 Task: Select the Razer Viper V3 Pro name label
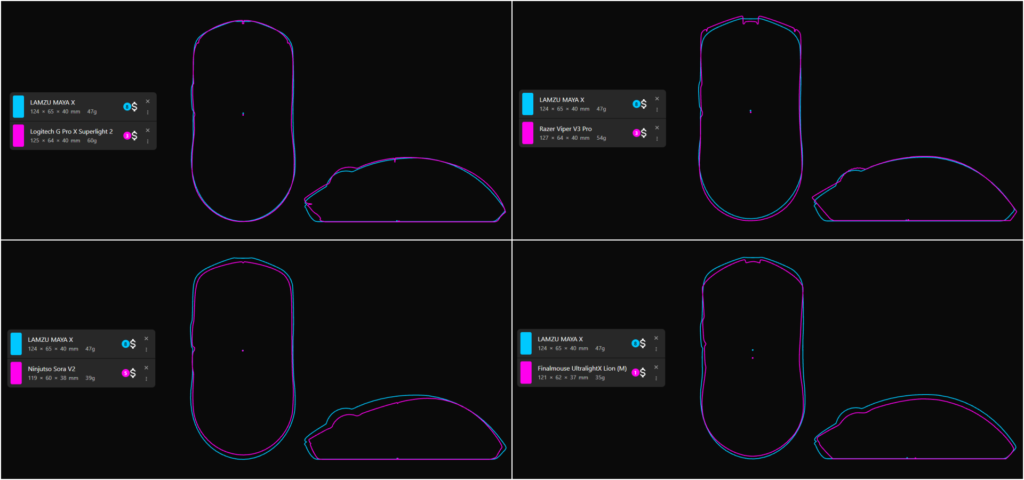tap(566, 129)
